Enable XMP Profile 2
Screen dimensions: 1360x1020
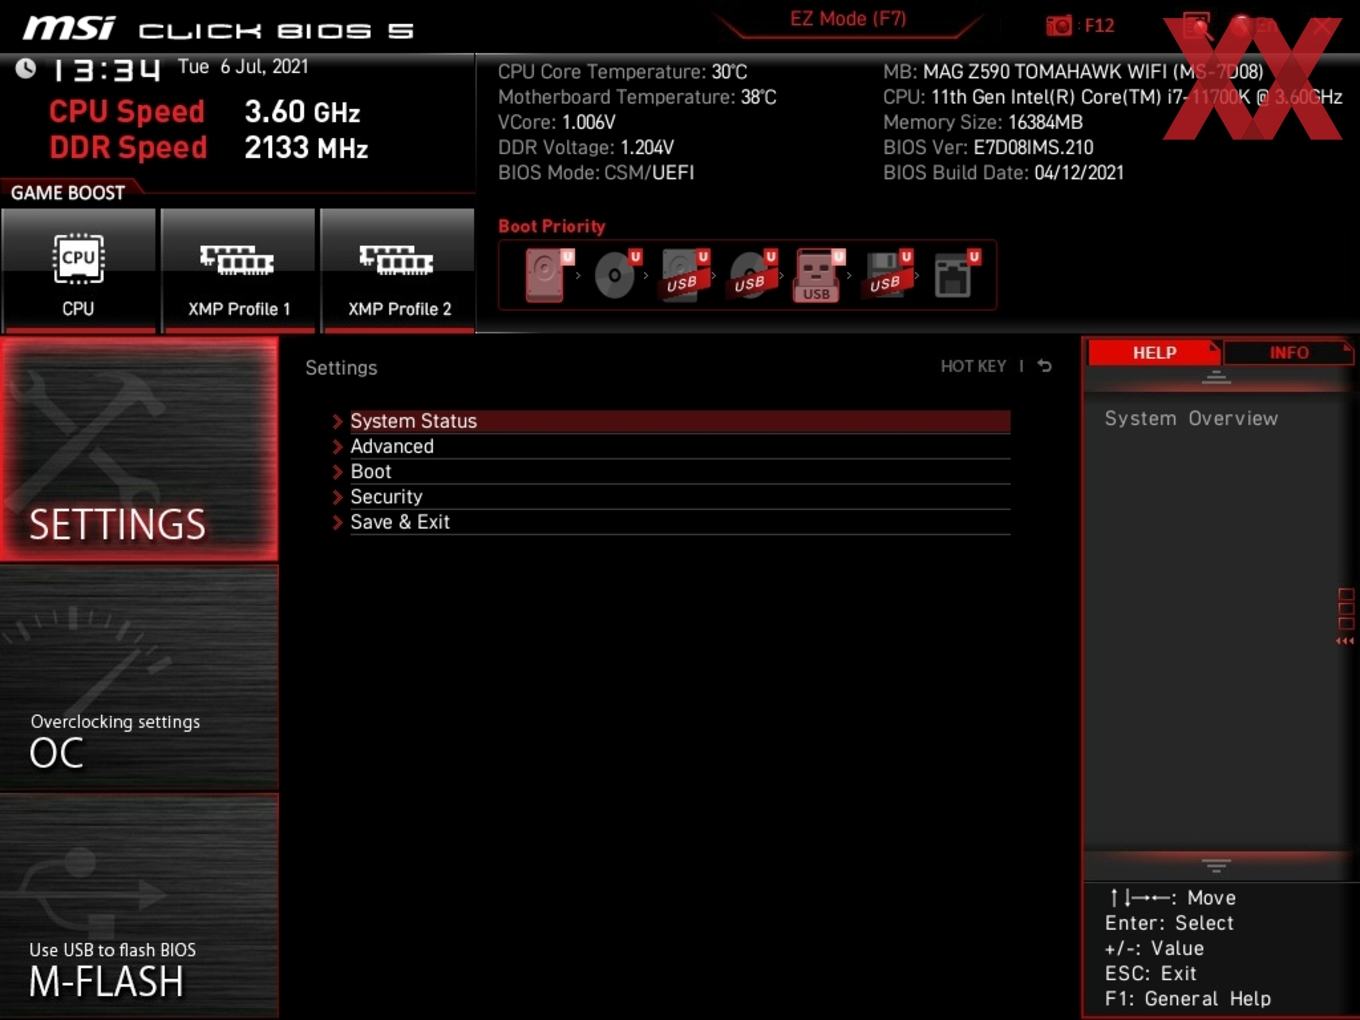click(398, 270)
